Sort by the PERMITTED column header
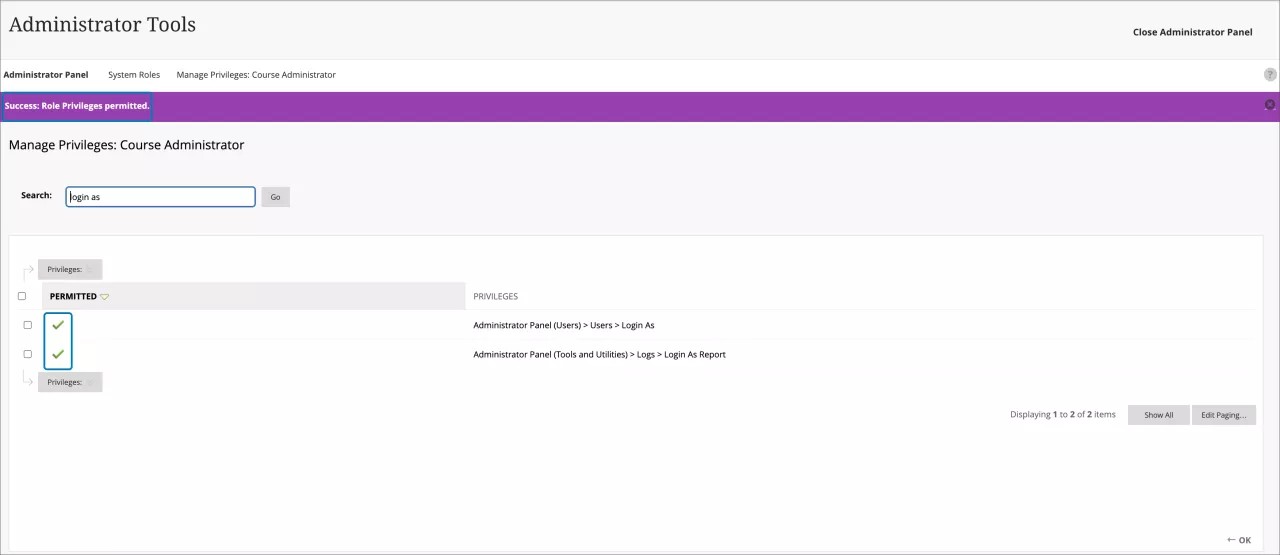This screenshot has width=1280, height=555. pos(73,296)
